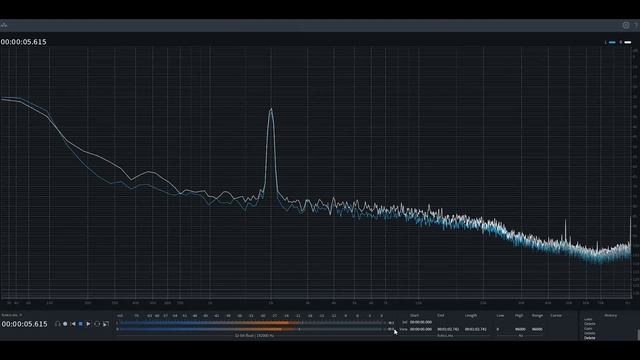Image resolution: width=640 pixels, height=360 pixels.
Task: Click the left channel peak readout value
Action: 391,323
